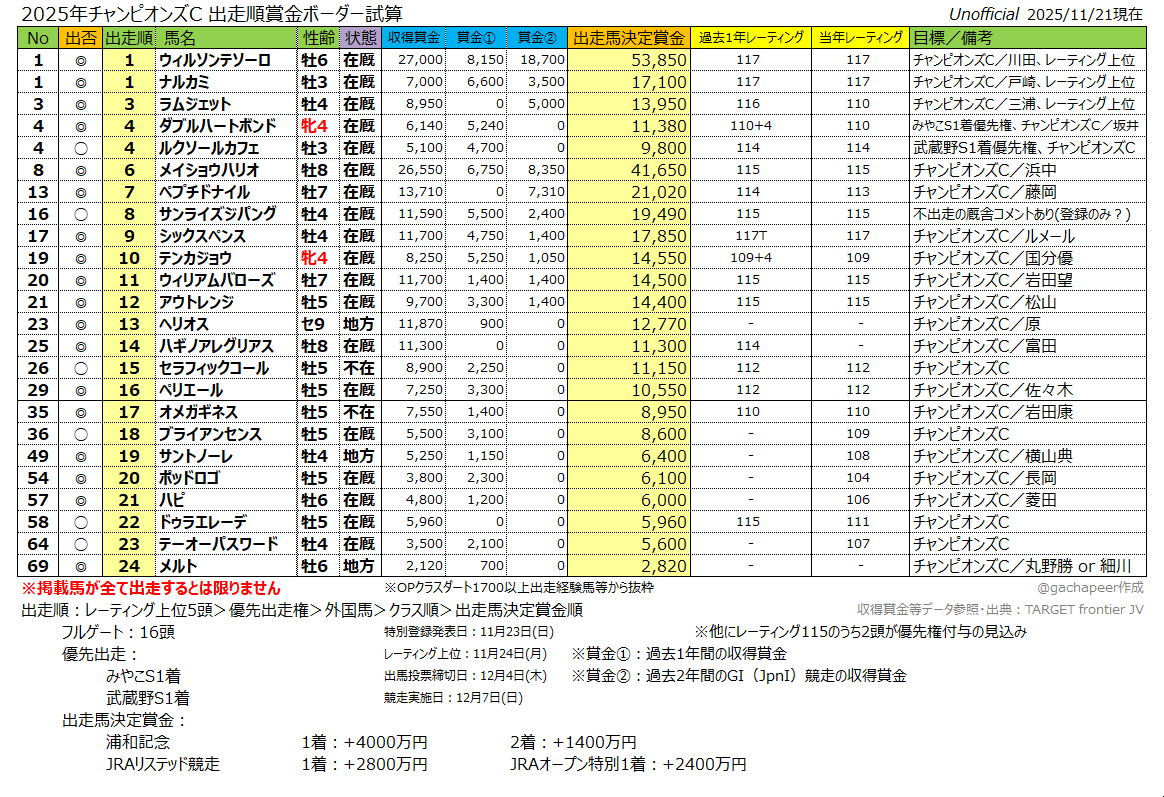Click the red warning text 掲載馬が全て出走するとは限りません
The height and width of the screenshot is (797, 1164).
click(151, 589)
